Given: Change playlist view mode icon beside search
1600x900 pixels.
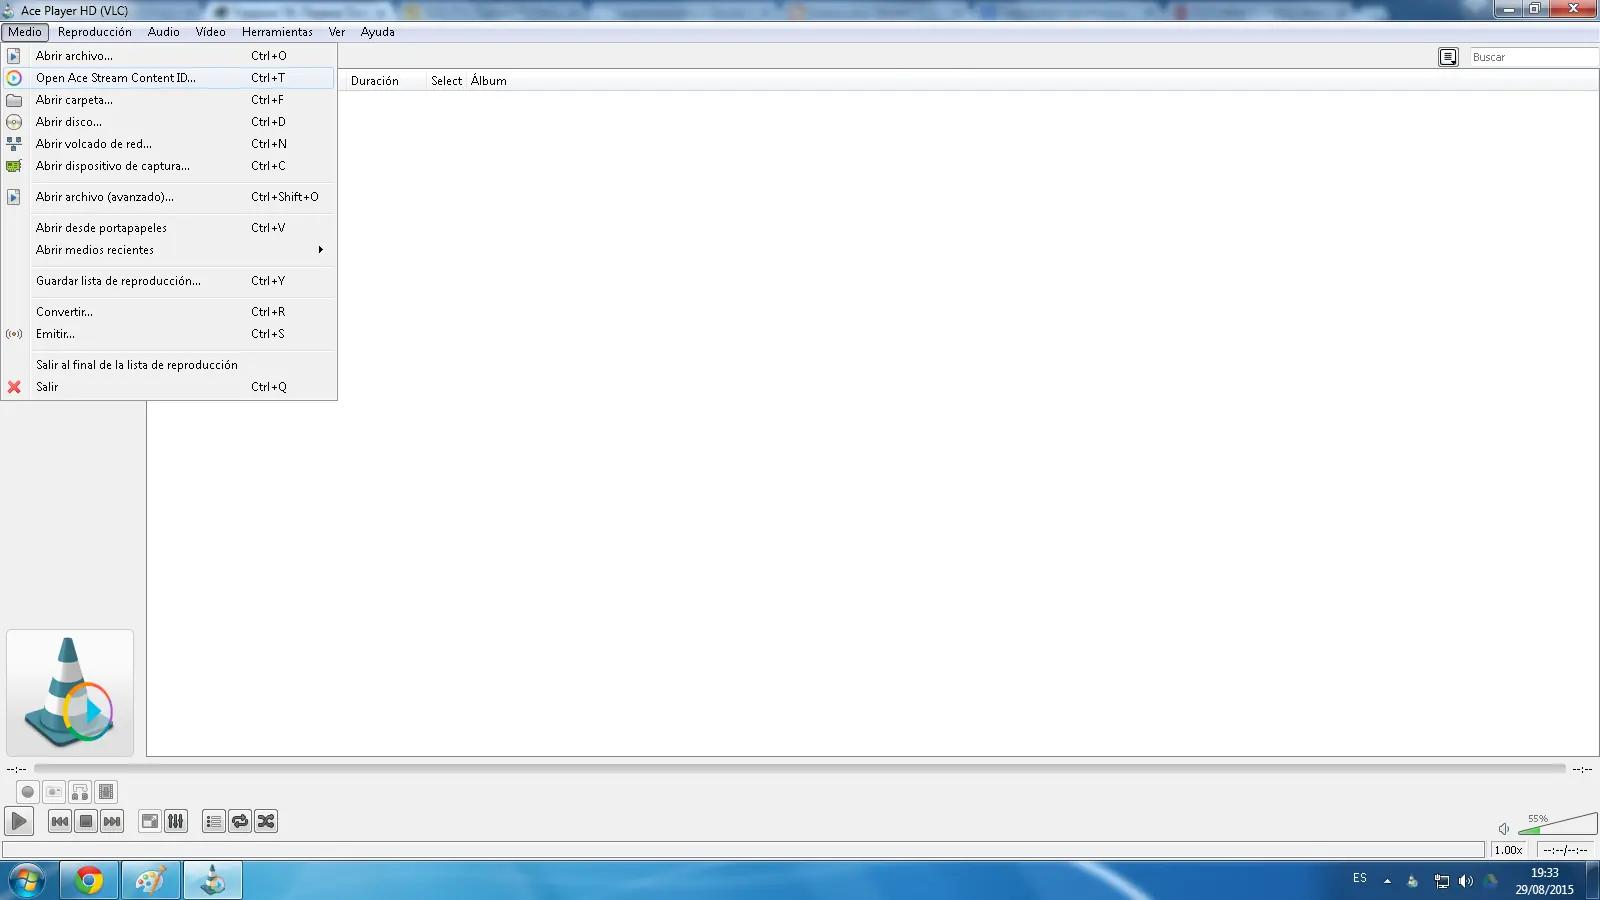Looking at the screenshot, I should click(1448, 57).
